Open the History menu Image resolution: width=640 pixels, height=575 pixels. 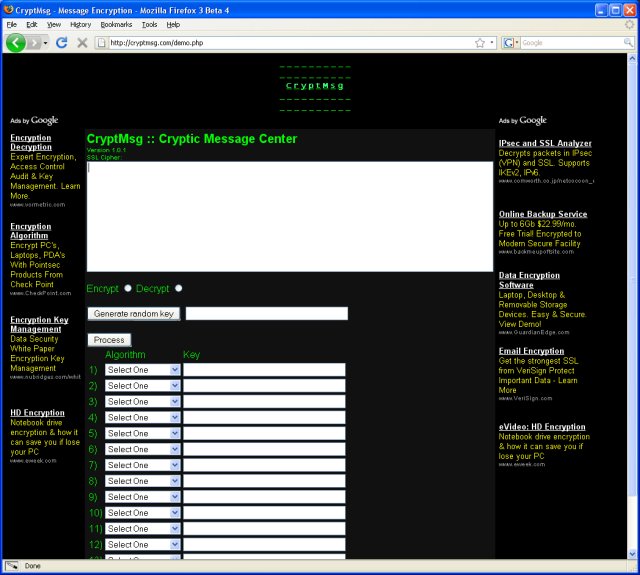pyautogui.click(x=80, y=24)
